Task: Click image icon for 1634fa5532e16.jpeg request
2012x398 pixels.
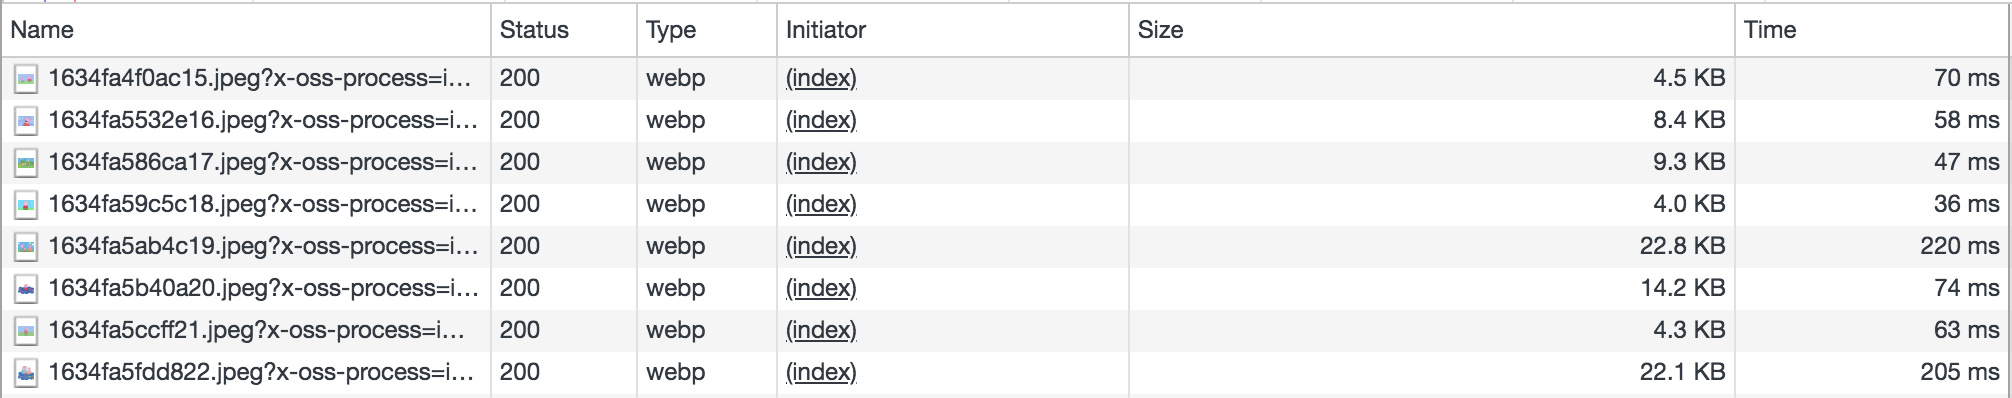Action: point(26,120)
